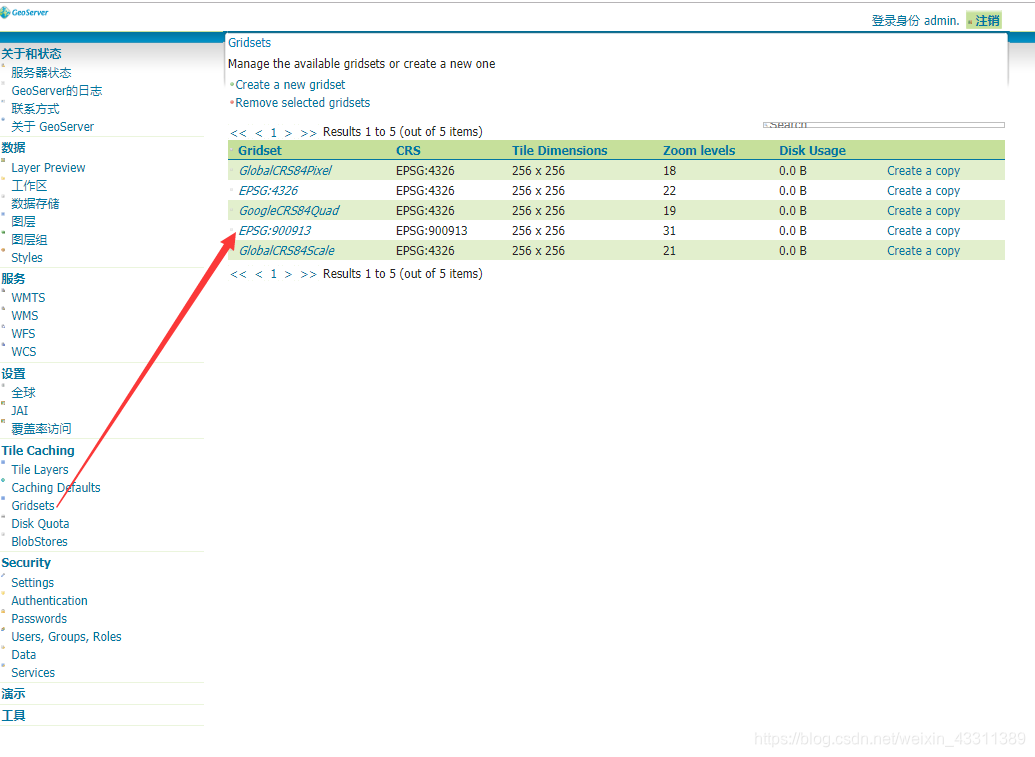Image resolution: width=1035 pixels, height=757 pixels.
Task: Sort the table by CRS column
Action: pyautogui.click(x=408, y=150)
